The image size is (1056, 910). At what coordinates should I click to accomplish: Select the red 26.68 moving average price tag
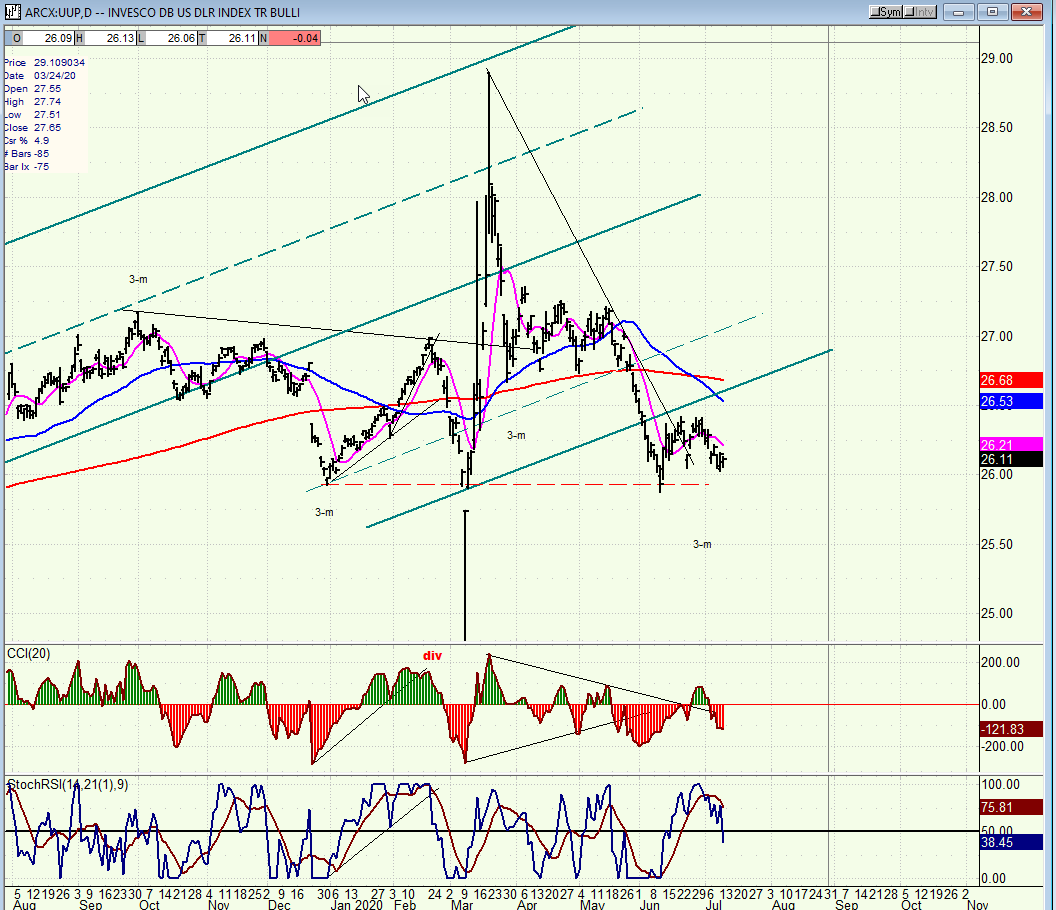click(x=1011, y=381)
